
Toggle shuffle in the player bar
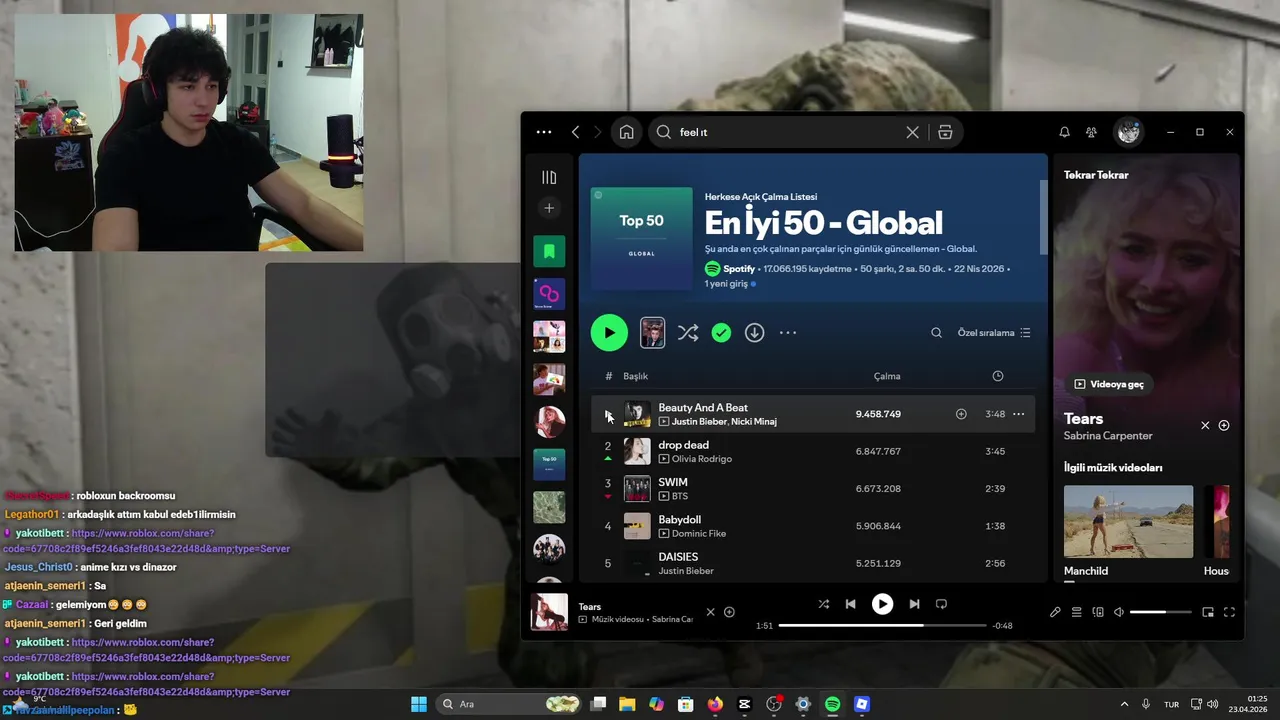(x=823, y=604)
